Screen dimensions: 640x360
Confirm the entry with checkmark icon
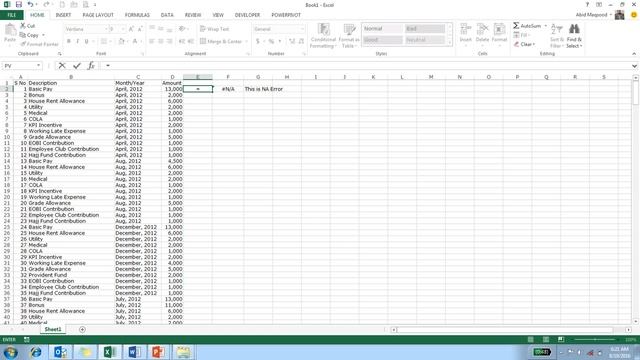77,65
